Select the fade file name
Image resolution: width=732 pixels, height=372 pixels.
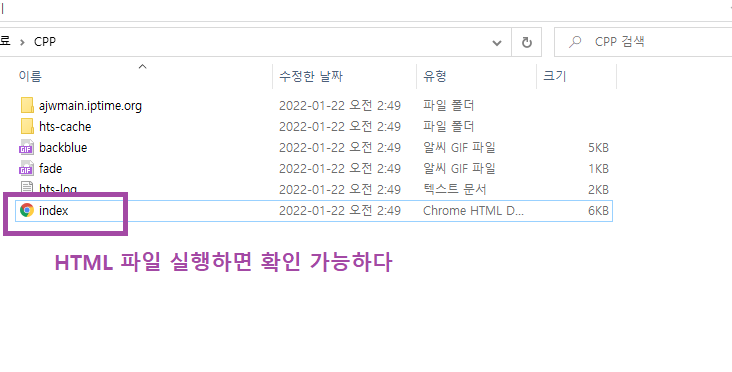tap(50, 168)
